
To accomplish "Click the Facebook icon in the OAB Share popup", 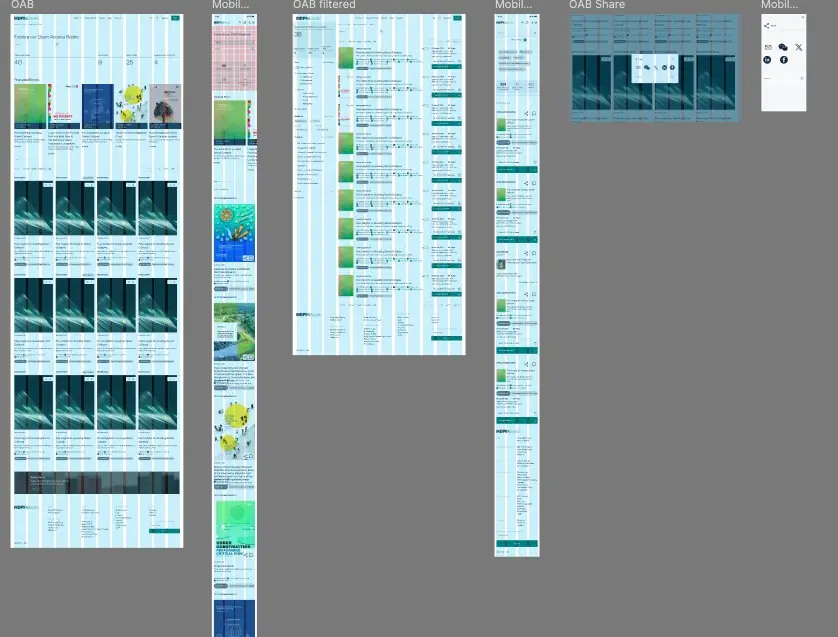I will click(672, 68).
